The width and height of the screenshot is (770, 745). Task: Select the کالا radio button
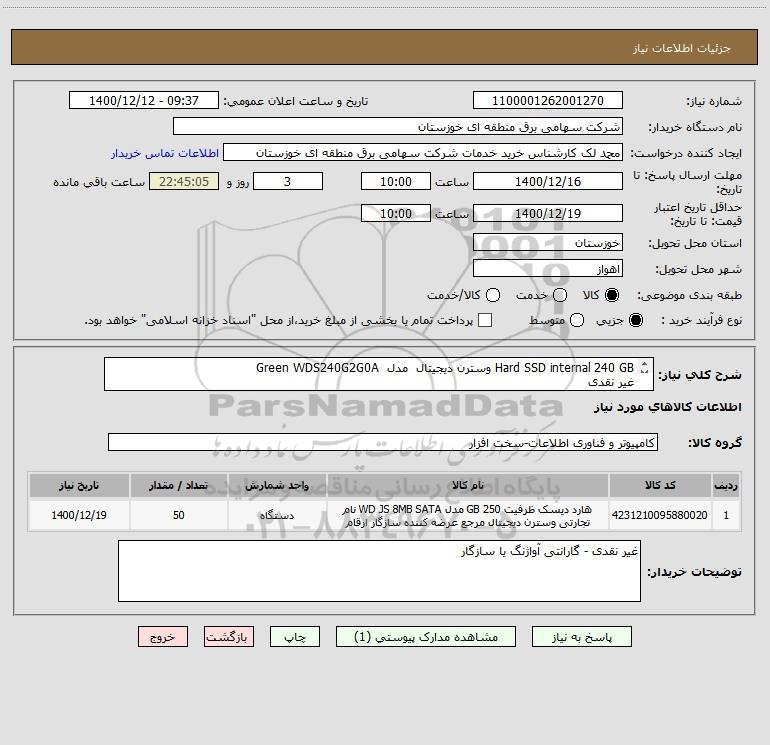click(612, 295)
